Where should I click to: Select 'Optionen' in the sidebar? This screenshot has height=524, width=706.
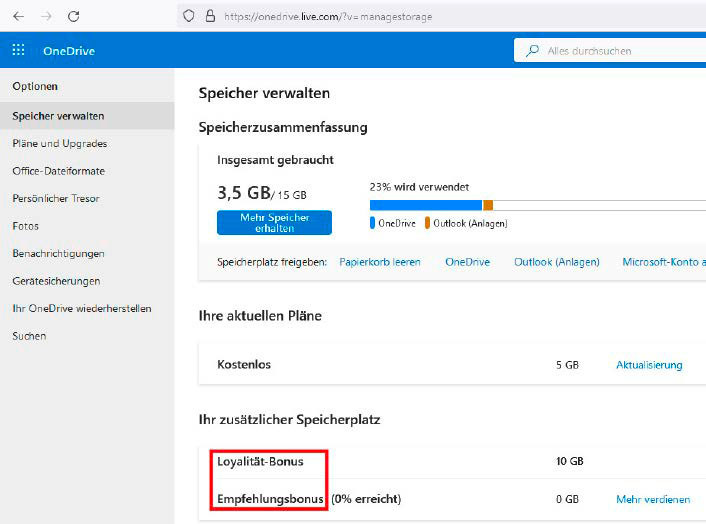35,86
